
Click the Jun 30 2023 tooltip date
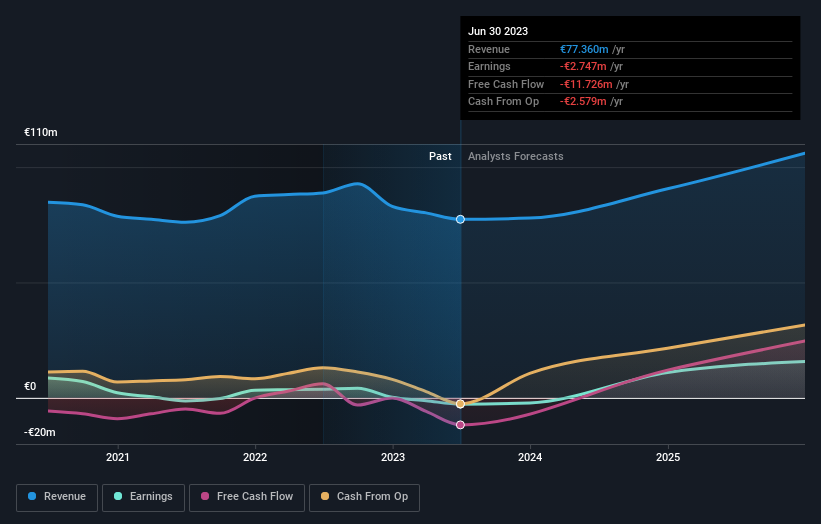tap(498, 31)
